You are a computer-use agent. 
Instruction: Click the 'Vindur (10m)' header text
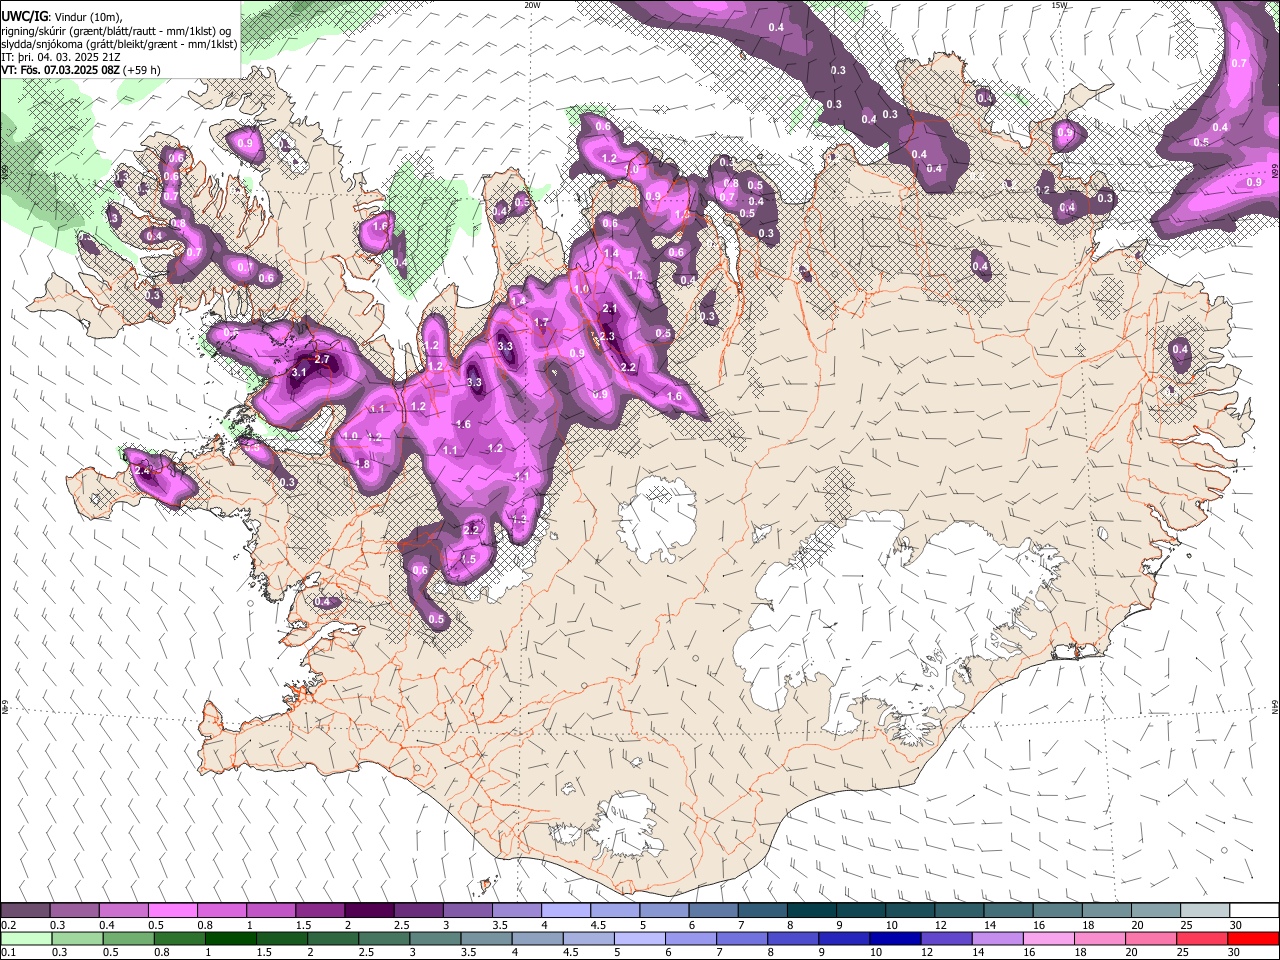click(x=86, y=17)
